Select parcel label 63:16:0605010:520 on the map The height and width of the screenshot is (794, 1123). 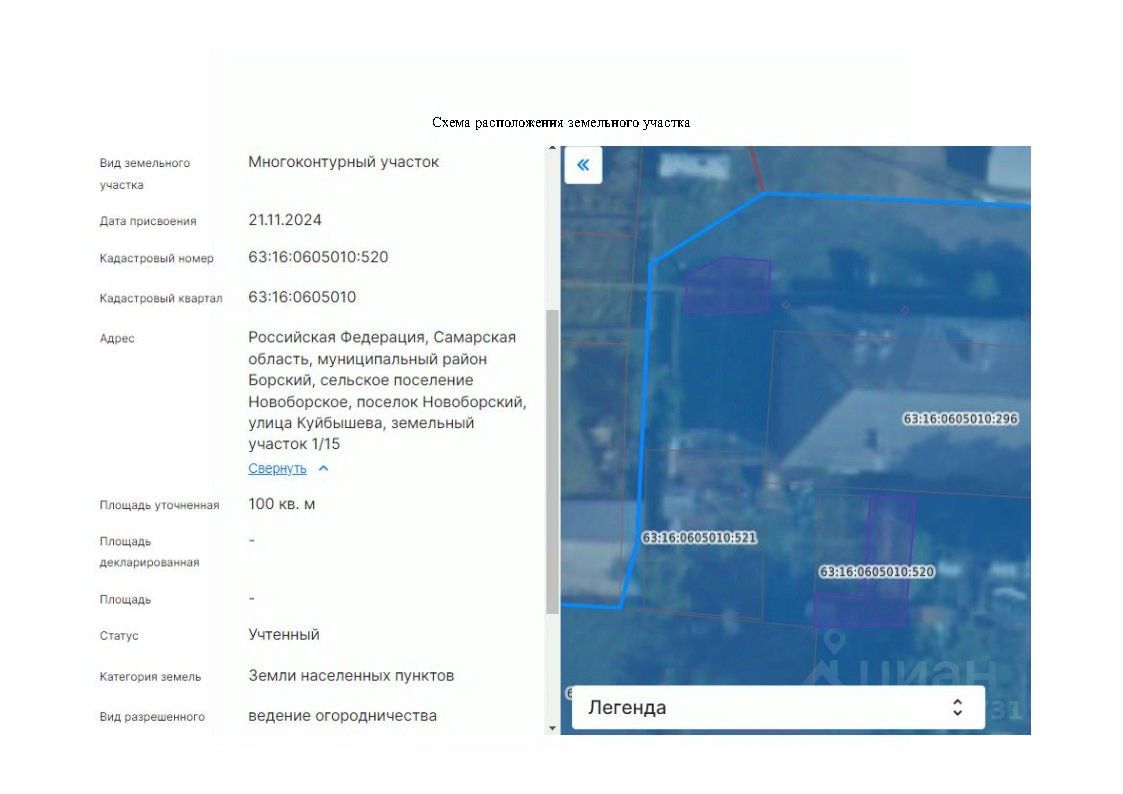click(x=877, y=572)
